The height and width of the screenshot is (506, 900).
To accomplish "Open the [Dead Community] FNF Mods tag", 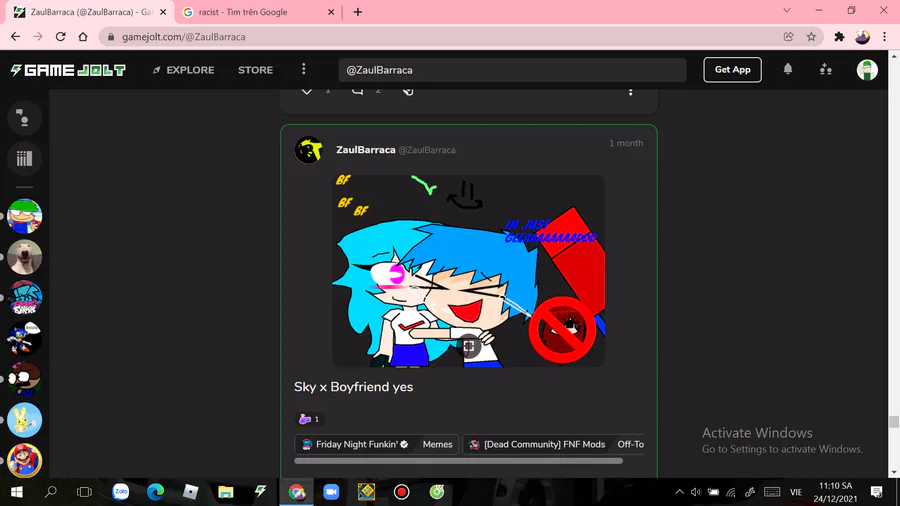I will coord(537,444).
